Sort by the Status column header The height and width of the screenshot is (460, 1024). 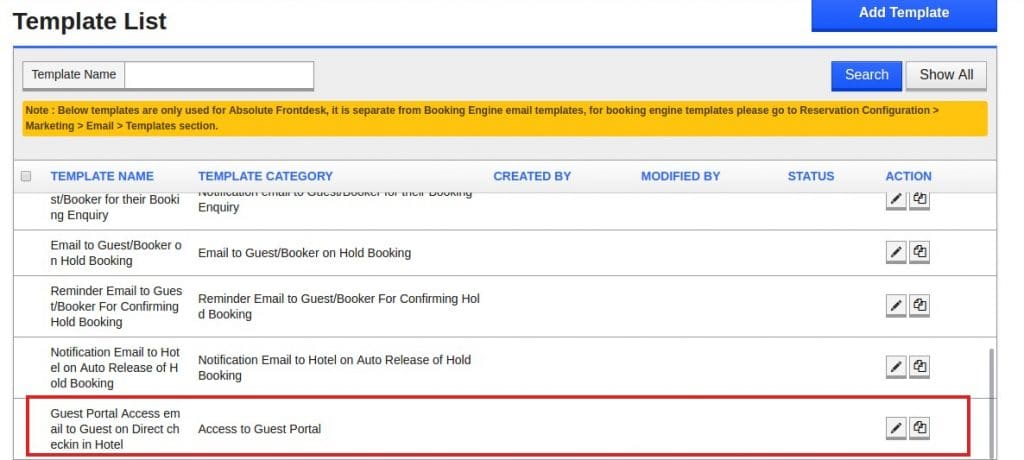(810, 176)
